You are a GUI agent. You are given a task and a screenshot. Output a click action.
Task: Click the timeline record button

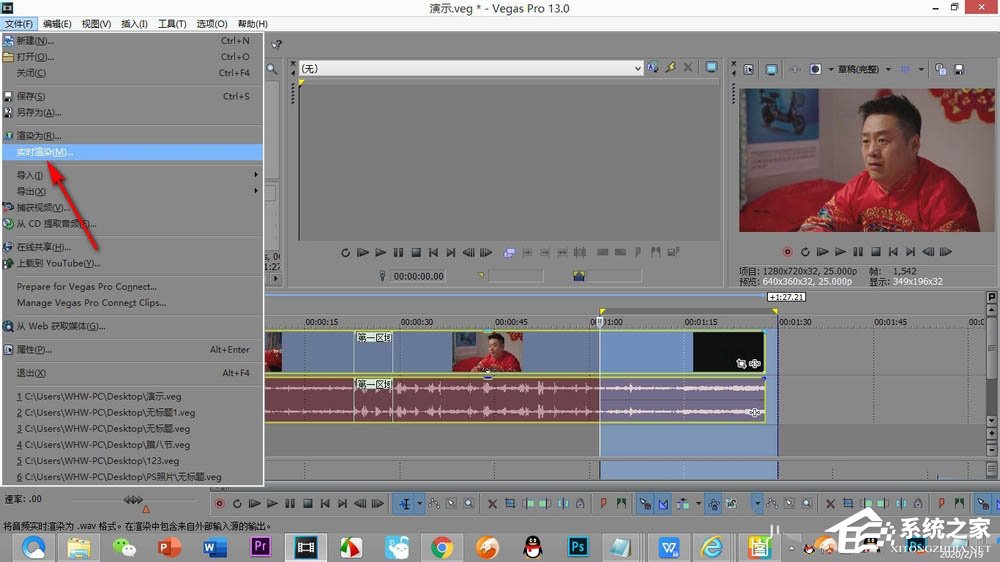point(219,504)
